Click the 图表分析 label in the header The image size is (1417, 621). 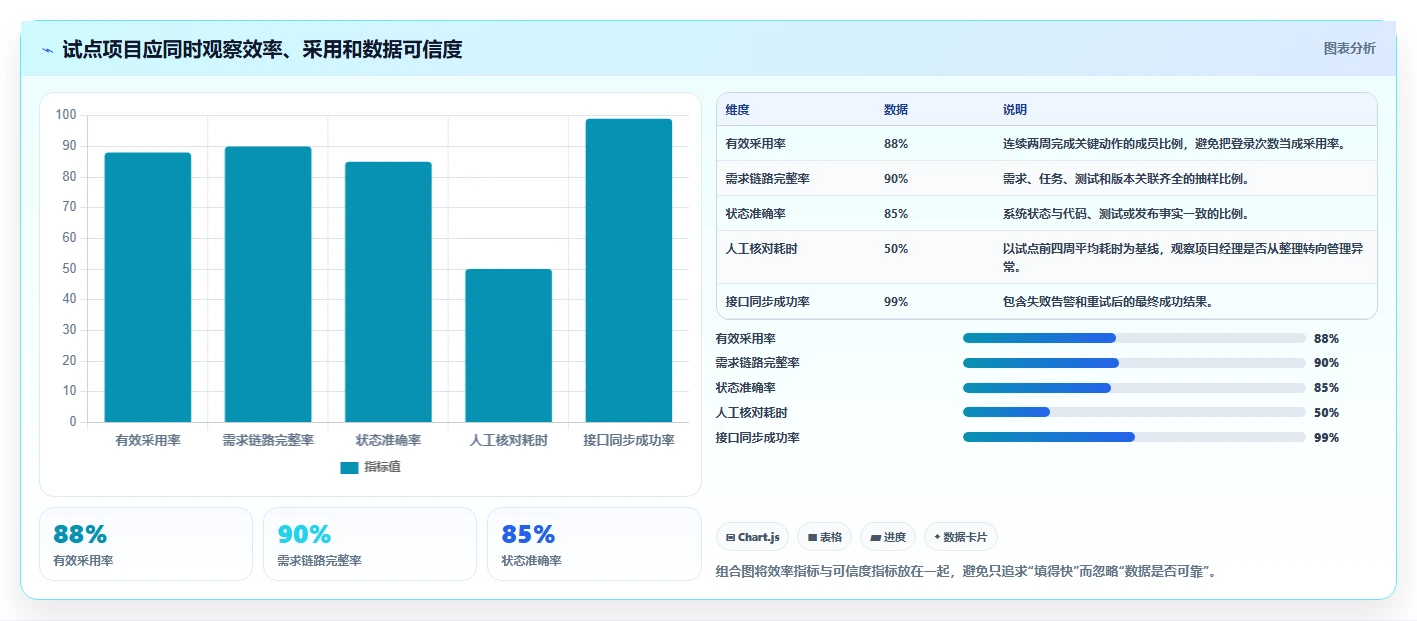pyautogui.click(x=1350, y=48)
